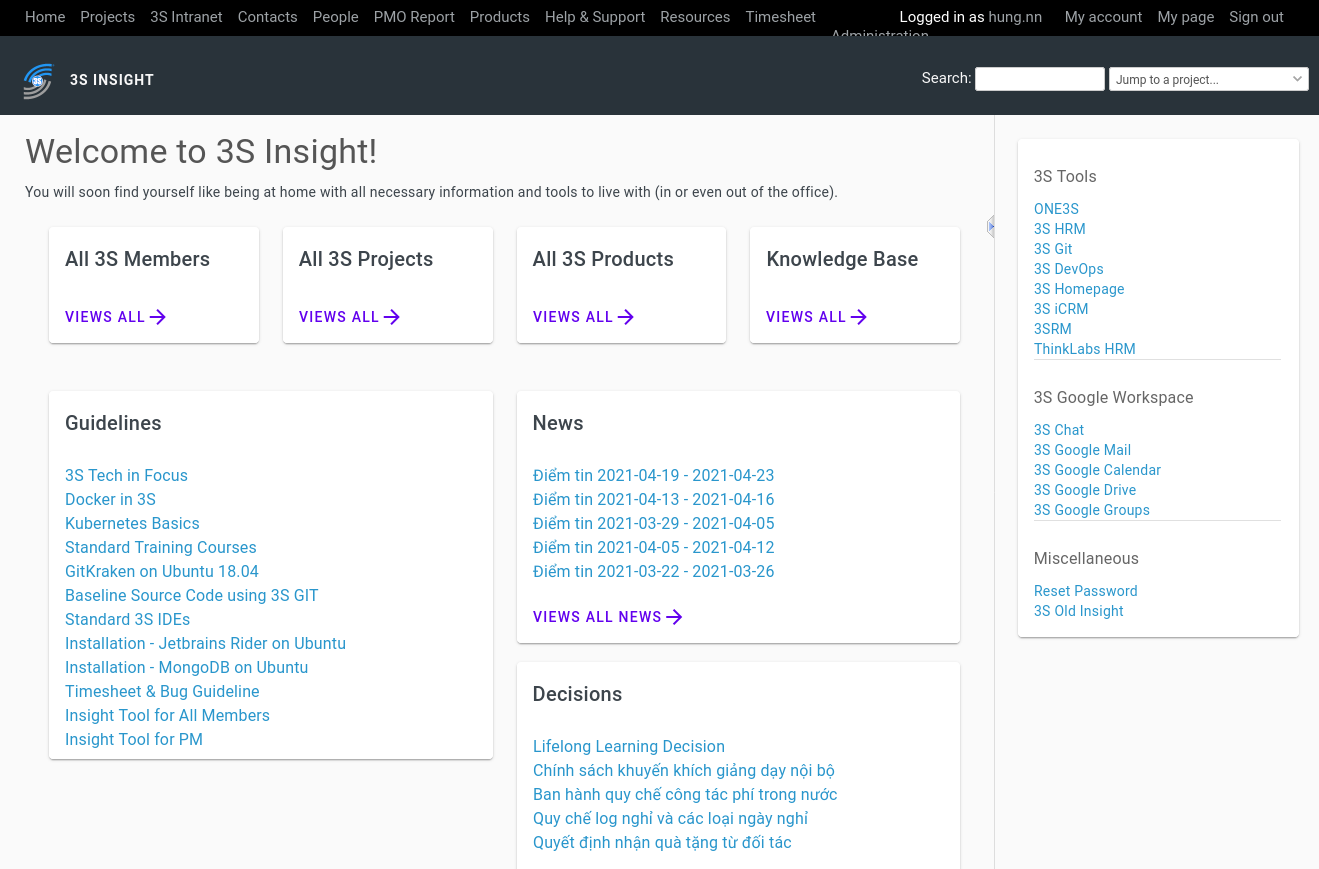Click arrow icon under All 3S Members
Viewport: 1319px width, 869px height.
click(158, 317)
